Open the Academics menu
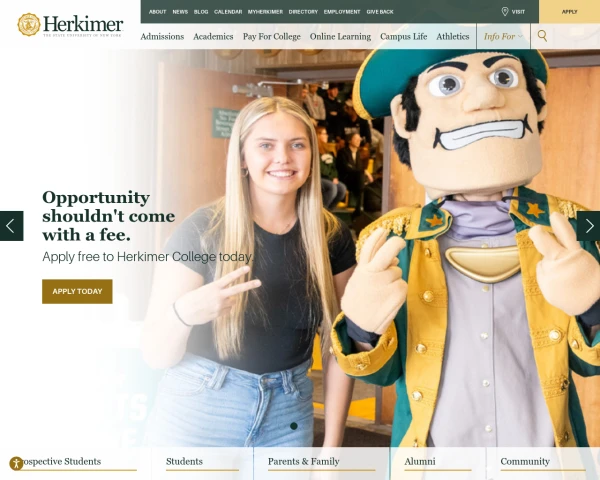Image resolution: width=600 pixels, height=480 pixels. point(213,36)
